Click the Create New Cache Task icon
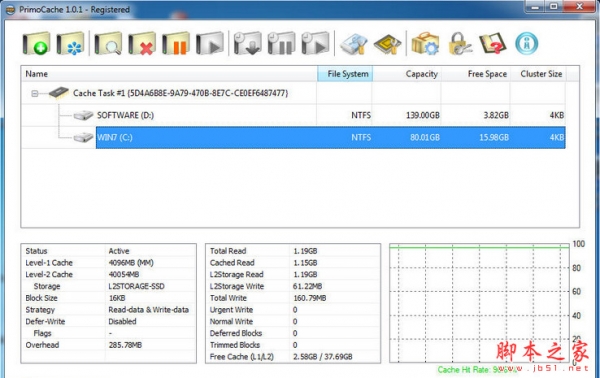Viewport: 600px width, 378px height. tap(36, 43)
